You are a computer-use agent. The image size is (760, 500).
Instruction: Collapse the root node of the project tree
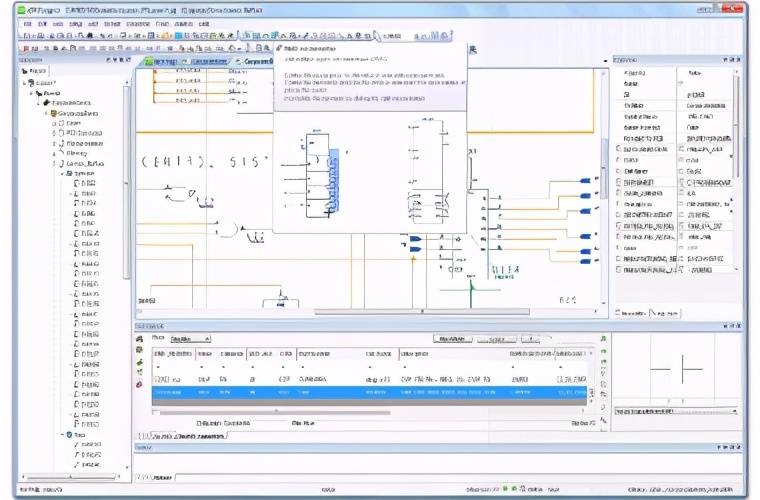(25, 83)
